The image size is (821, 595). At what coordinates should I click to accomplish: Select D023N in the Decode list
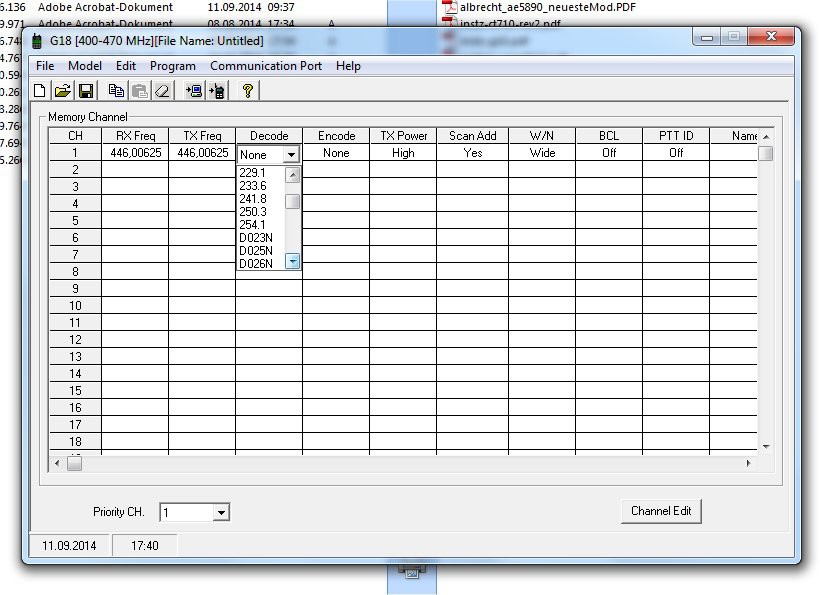256,238
